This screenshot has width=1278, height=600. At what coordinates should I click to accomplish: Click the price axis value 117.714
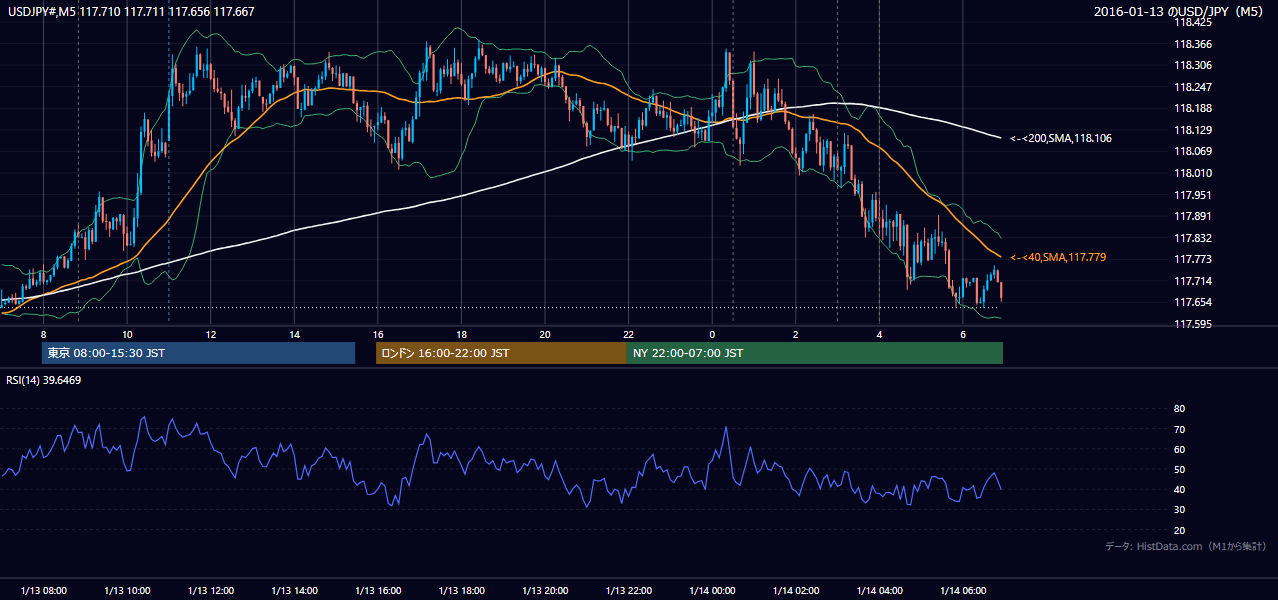1193,281
